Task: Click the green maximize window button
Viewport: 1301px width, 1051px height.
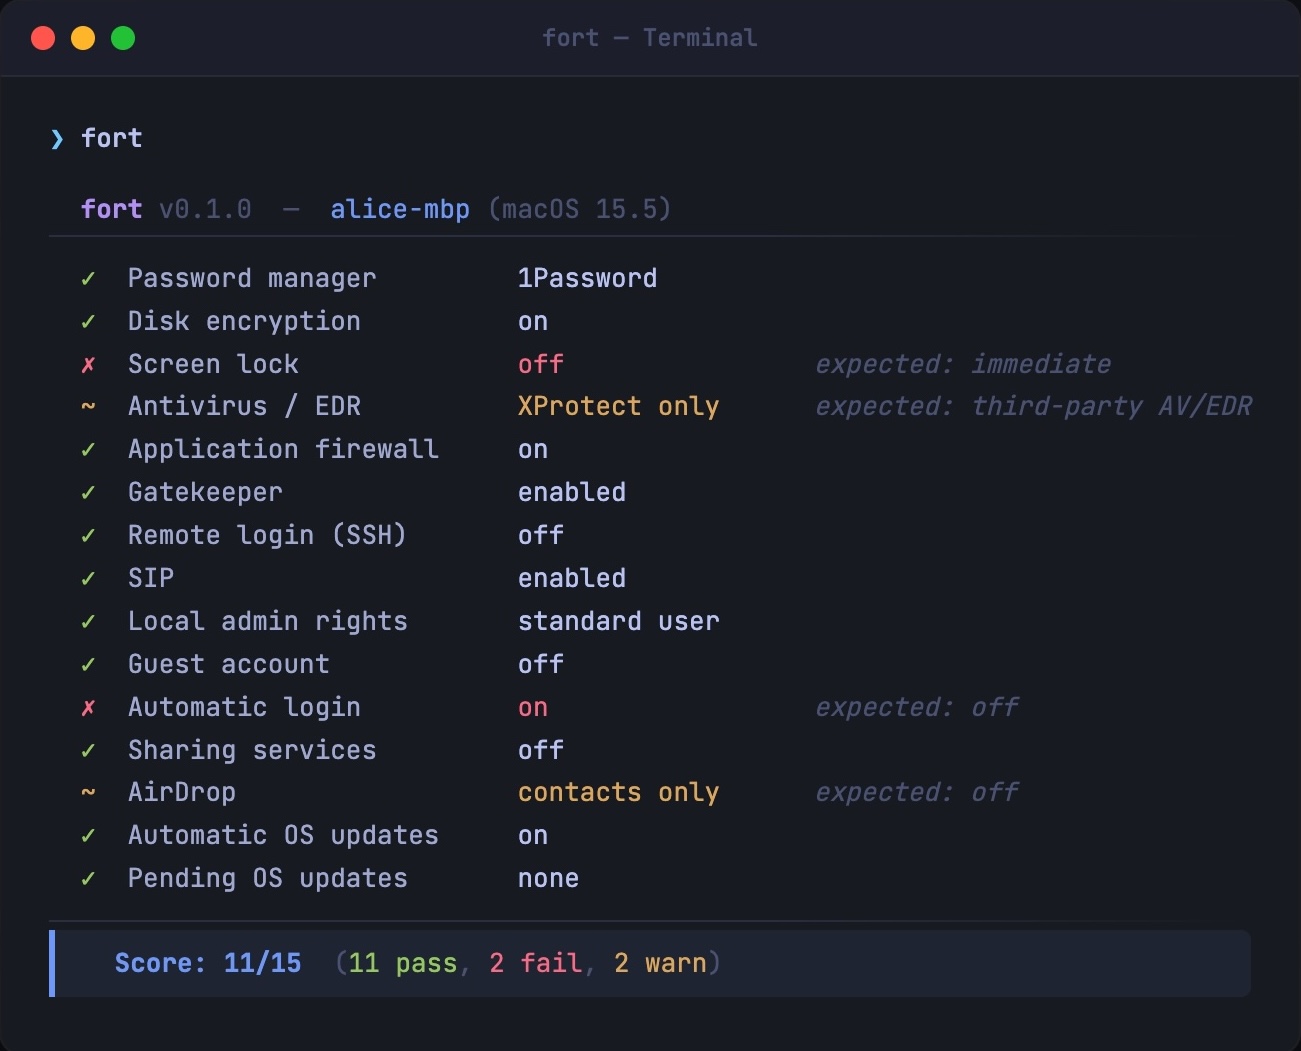Action: click(x=123, y=38)
